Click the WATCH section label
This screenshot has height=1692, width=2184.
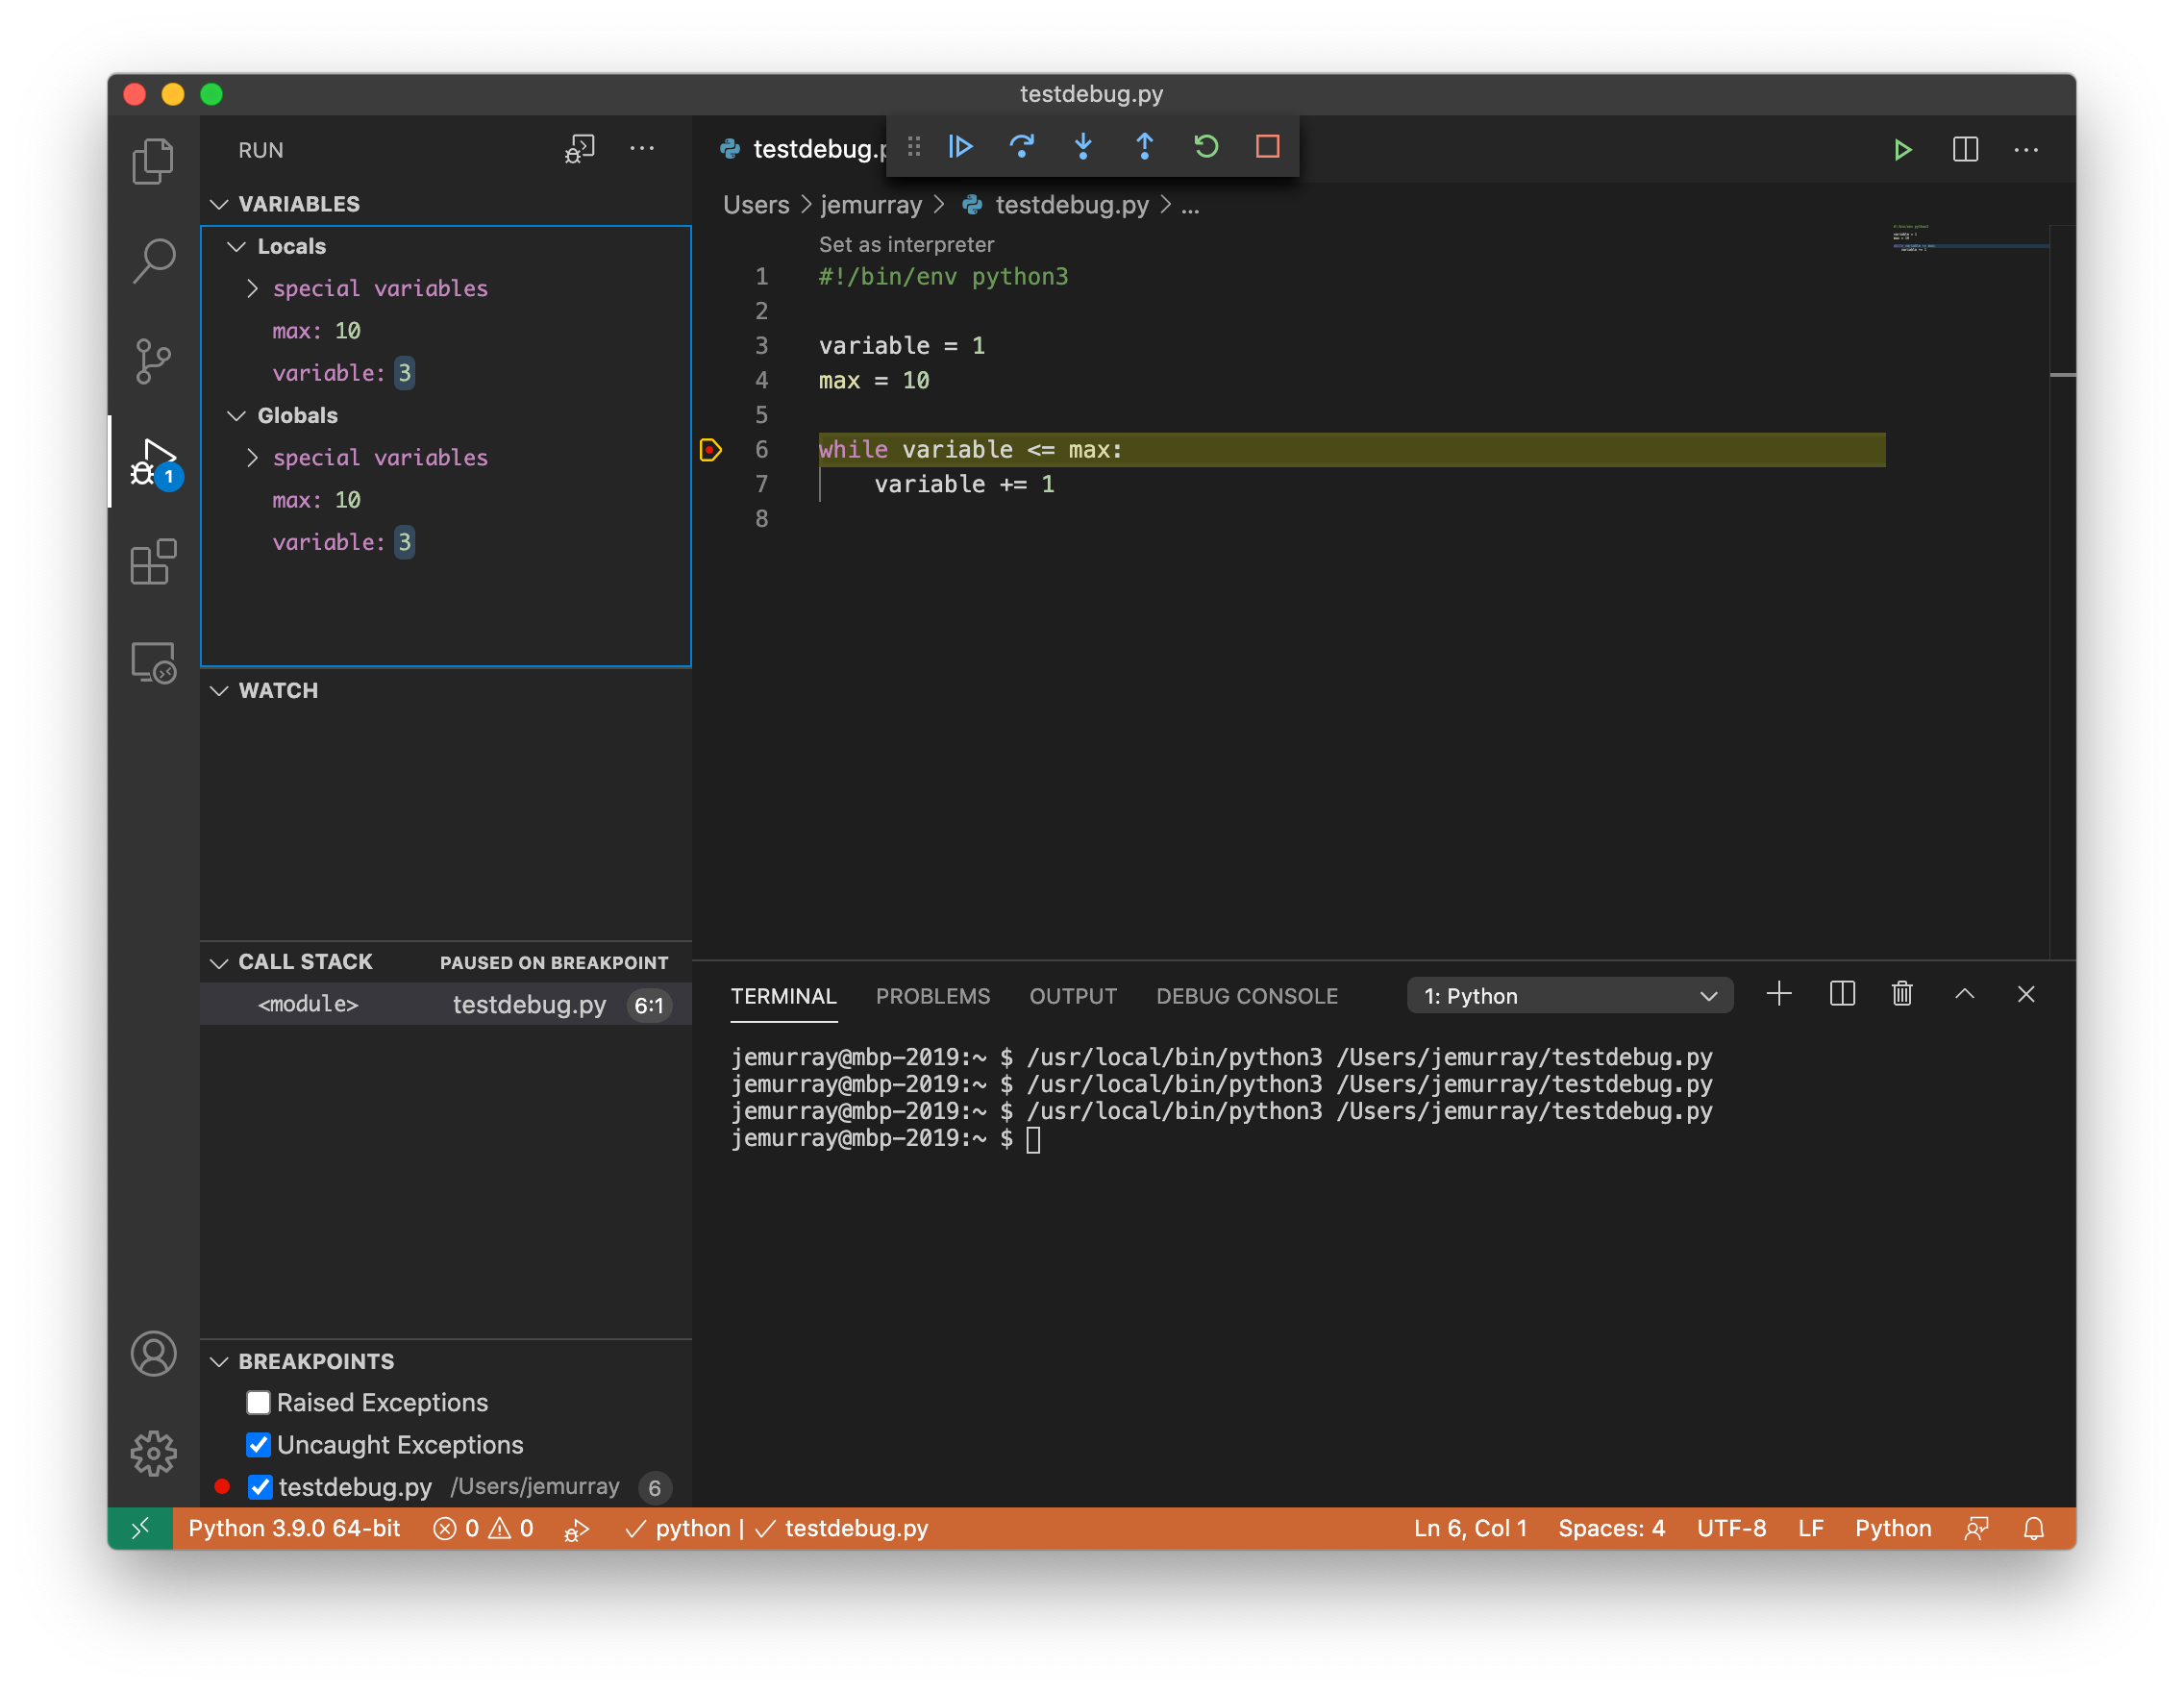pyautogui.click(x=280, y=690)
